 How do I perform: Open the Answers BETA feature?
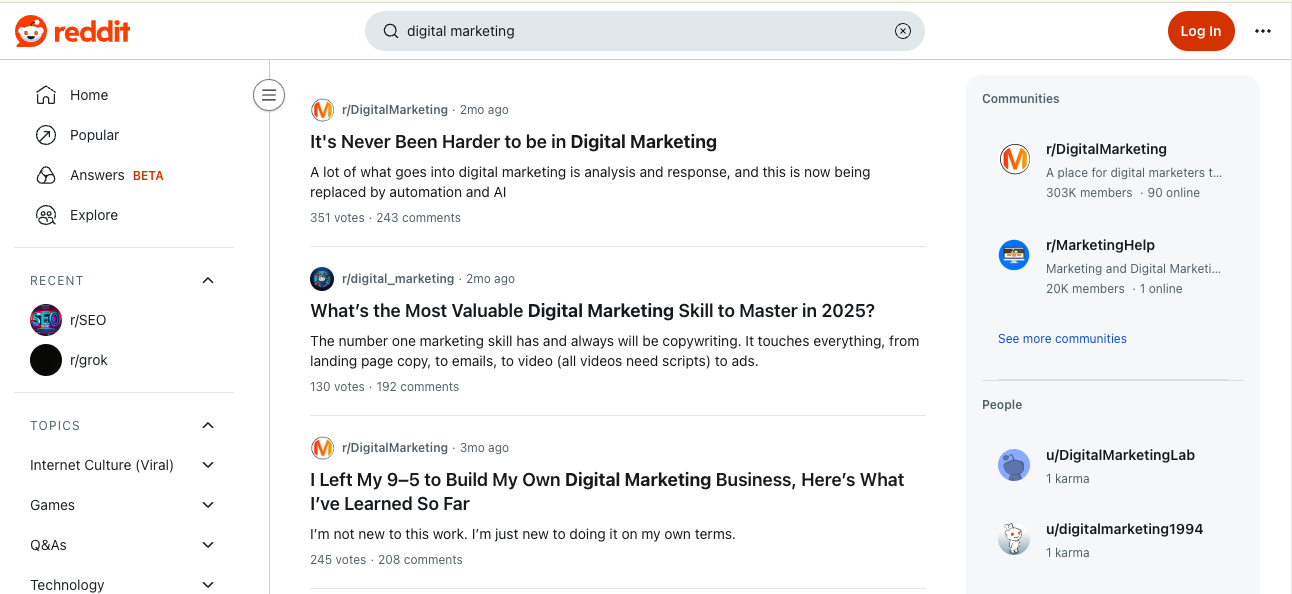pyautogui.click(x=95, y=174)
